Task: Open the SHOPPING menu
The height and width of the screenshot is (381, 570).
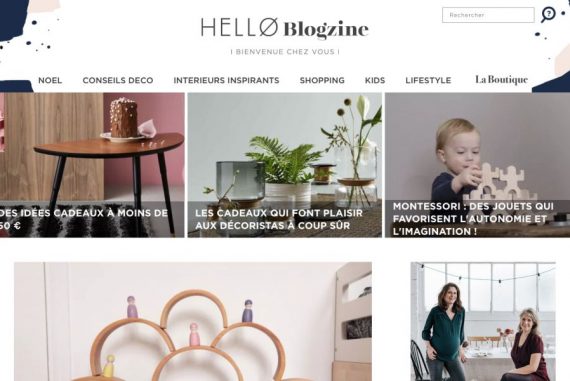Action: click(x=322, y=80)
